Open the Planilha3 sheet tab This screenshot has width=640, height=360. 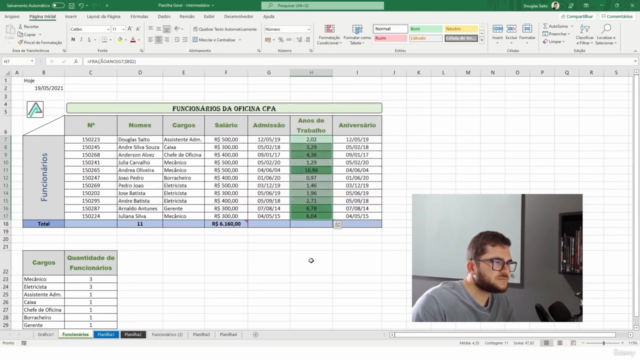201,334
